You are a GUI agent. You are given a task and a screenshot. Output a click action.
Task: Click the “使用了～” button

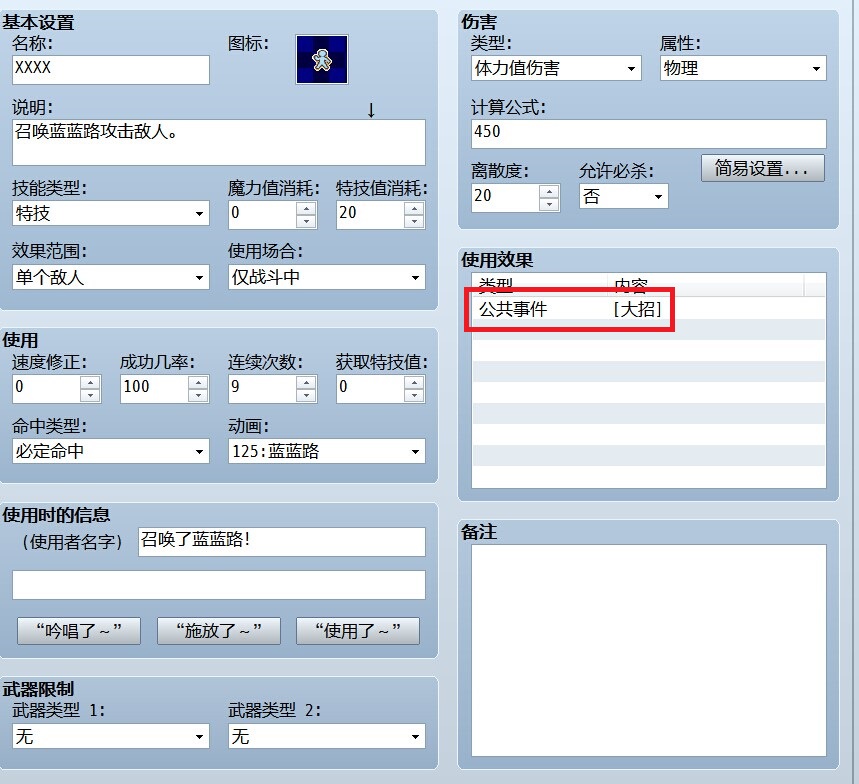(x=358, y=631)
